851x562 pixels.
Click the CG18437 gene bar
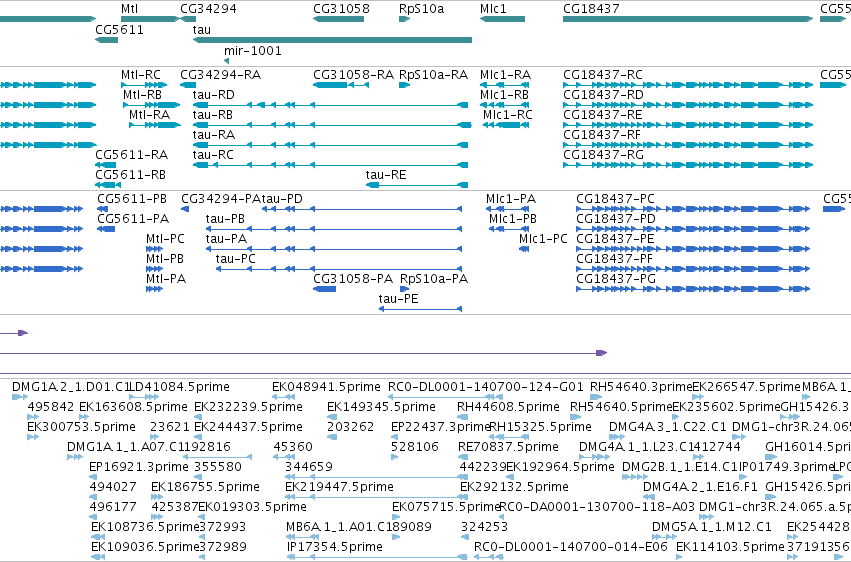click(688, 19)
